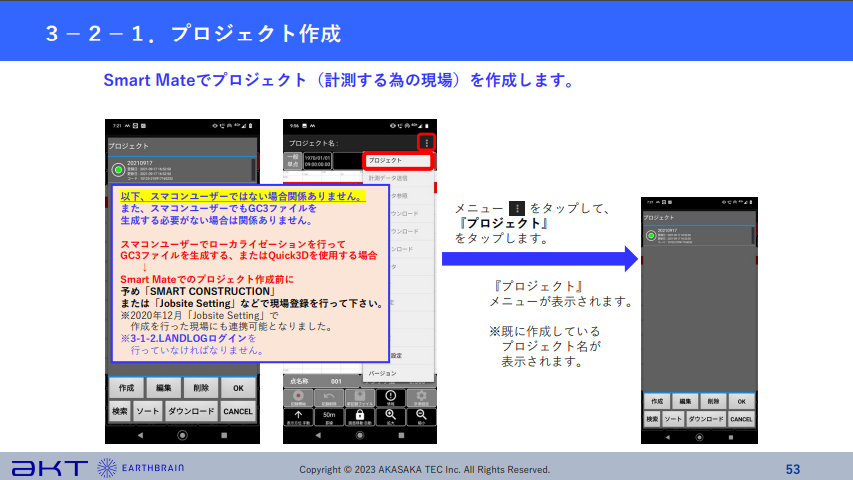Tap the 50m scale button
The height and width of the screenshot is (480, 853).
click(329, 417)
